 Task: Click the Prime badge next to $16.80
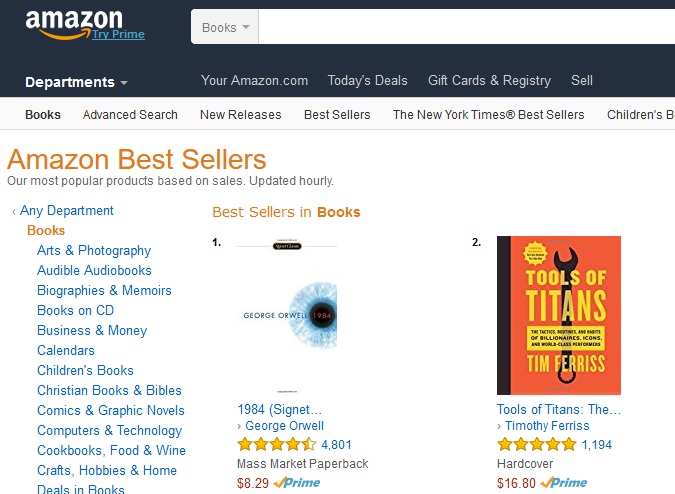click(563, 482)
